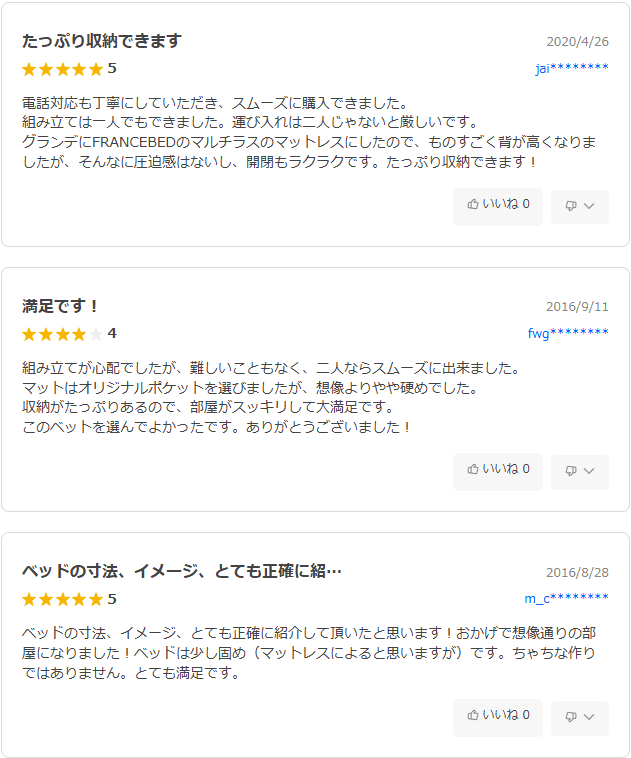
Task: Click the 5-star rating of the third review
Action: pyautogui.click(x=62, y=599)
